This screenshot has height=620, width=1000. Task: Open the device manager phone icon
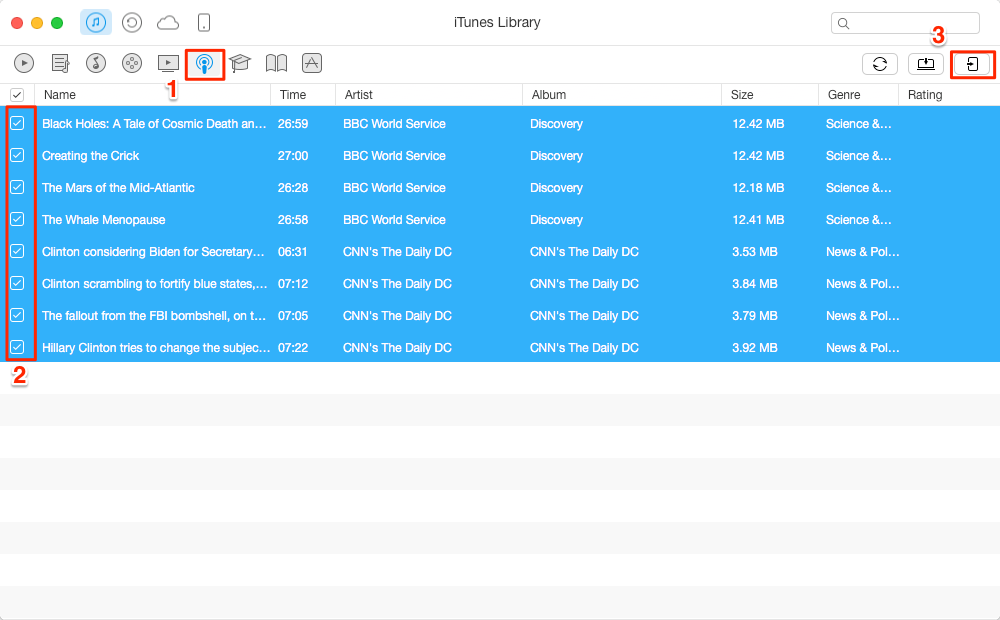[x=203, y=23]
